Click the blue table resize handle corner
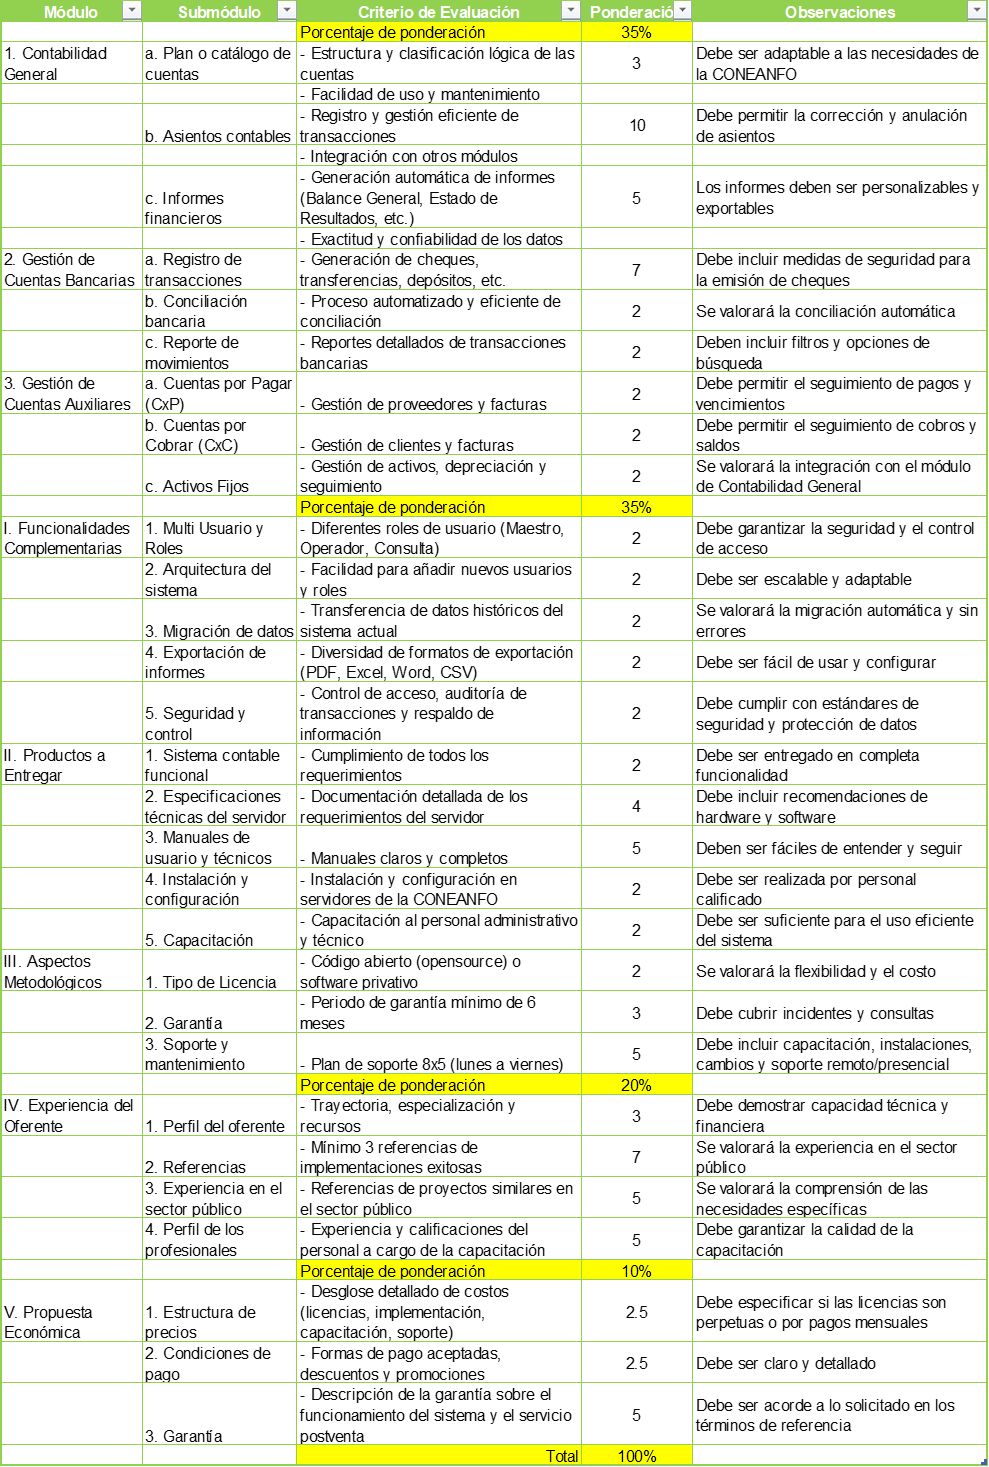Screen dimensions: 989x1467 [984, 1463]
